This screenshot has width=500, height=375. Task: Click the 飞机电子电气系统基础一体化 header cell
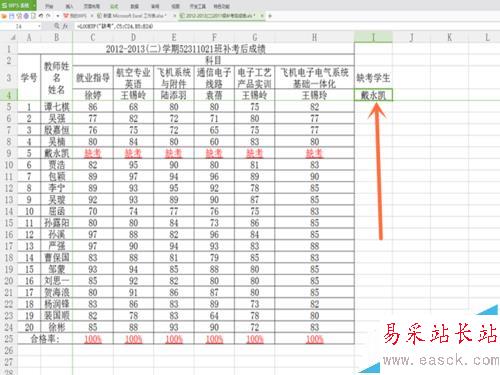pos(315,78)
